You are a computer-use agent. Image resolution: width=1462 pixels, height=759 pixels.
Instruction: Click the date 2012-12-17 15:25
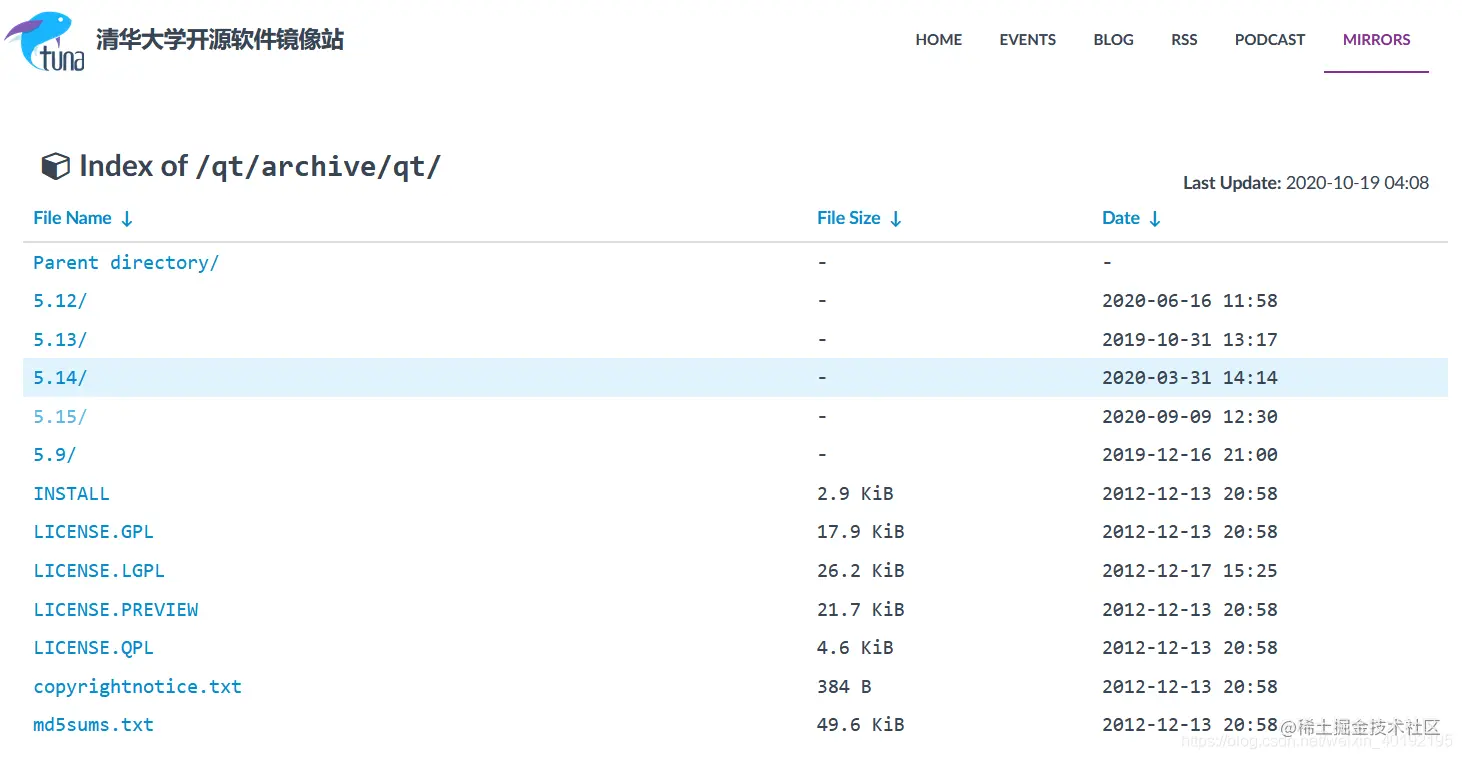coord(1190,571)
